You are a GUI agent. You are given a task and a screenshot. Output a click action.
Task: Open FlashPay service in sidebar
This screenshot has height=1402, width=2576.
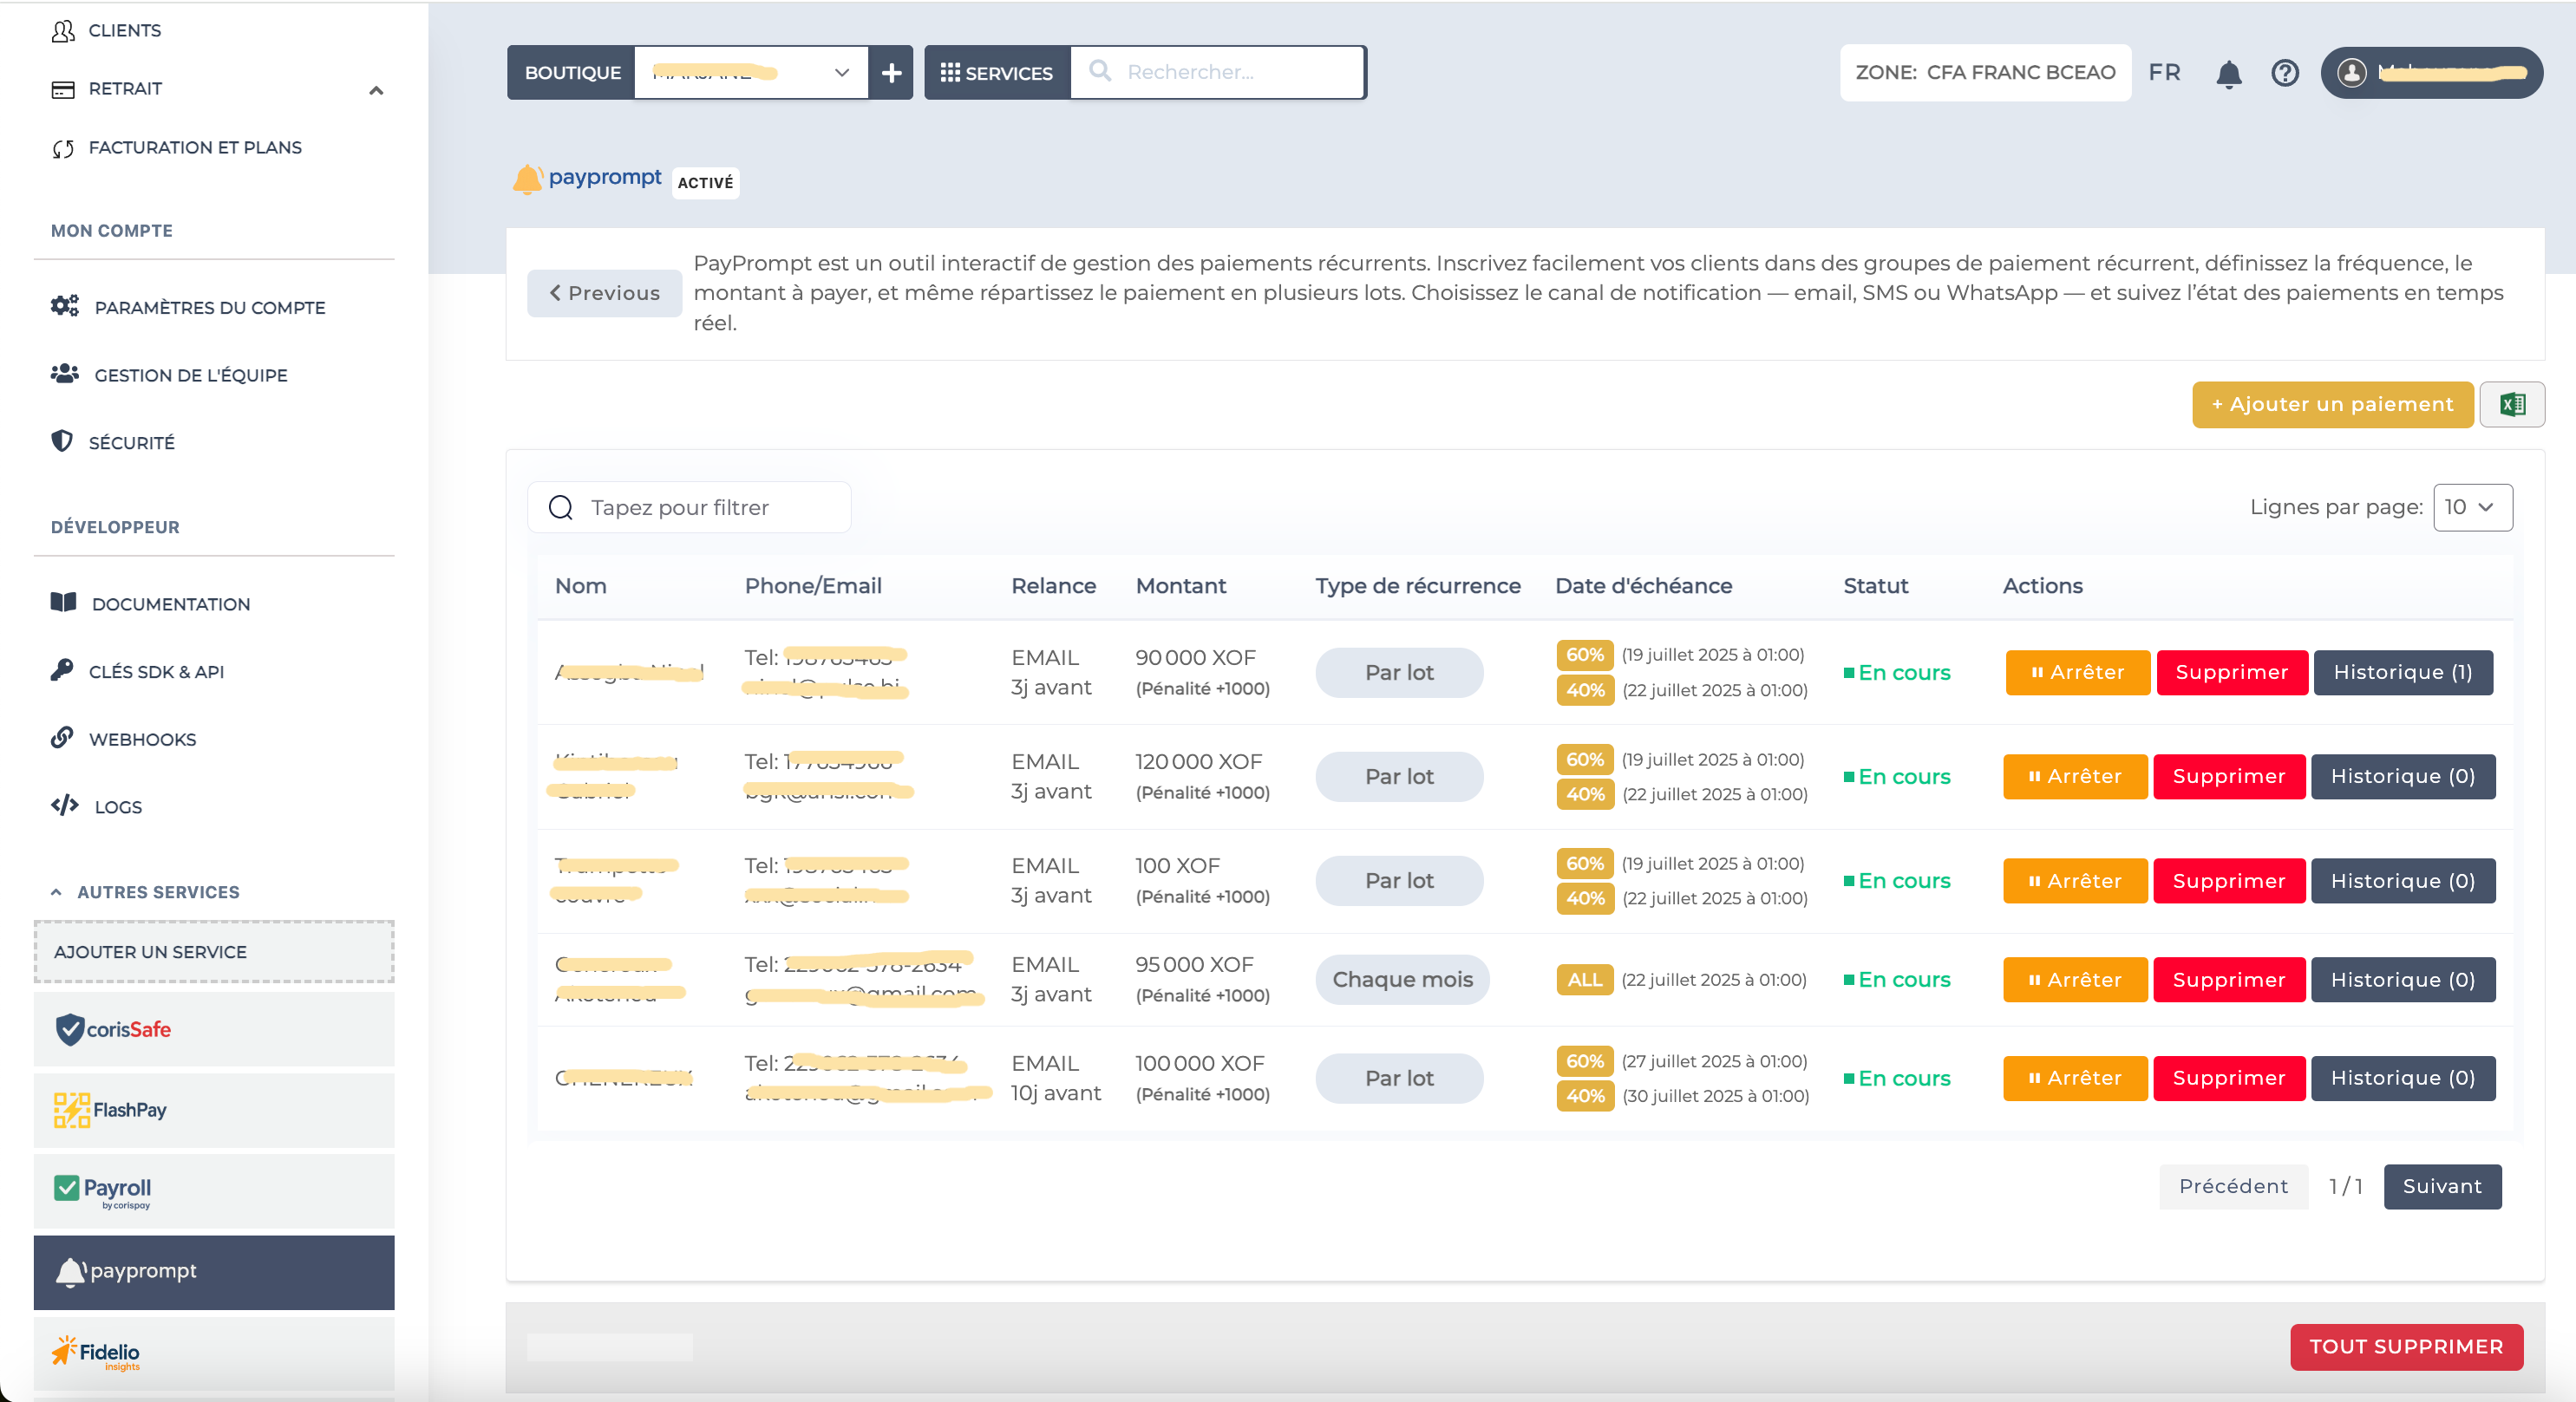click(214, 1110)
